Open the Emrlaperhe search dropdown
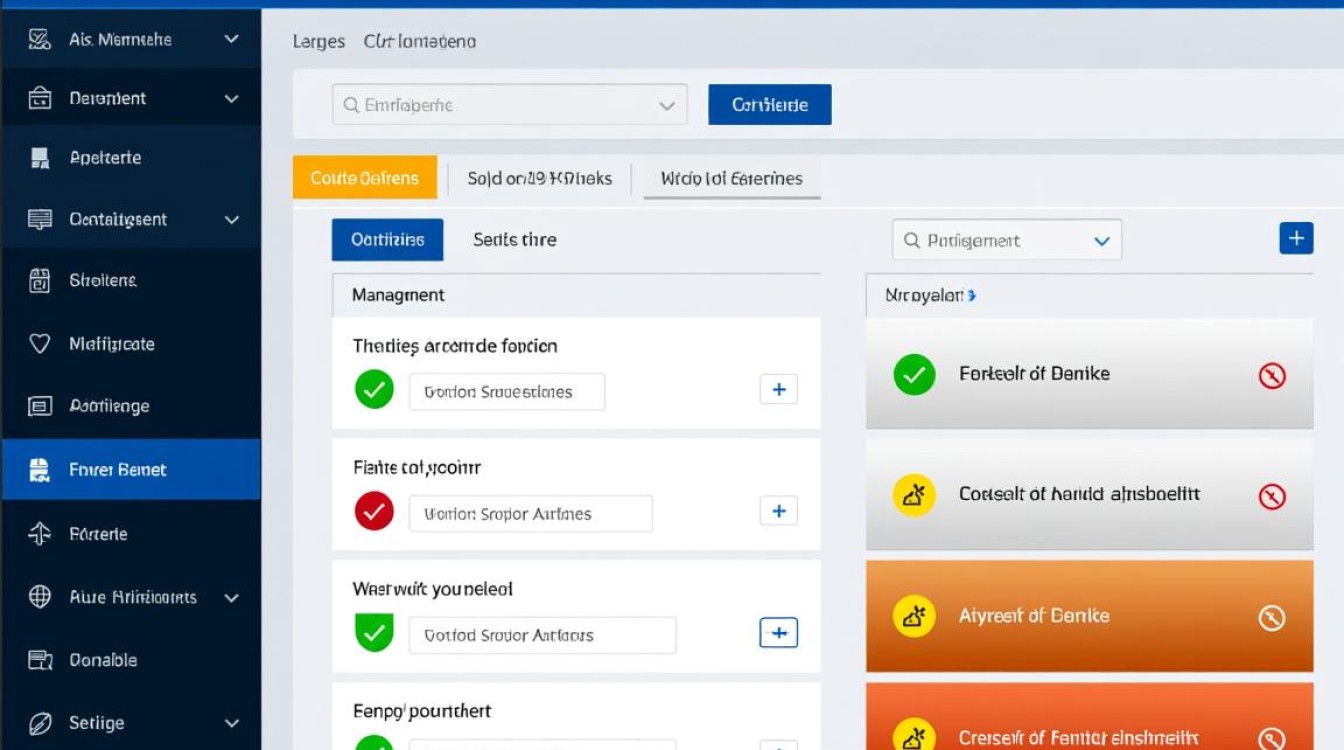Image resolution: width=1344 pixels, height=750 pixels. 667,105
